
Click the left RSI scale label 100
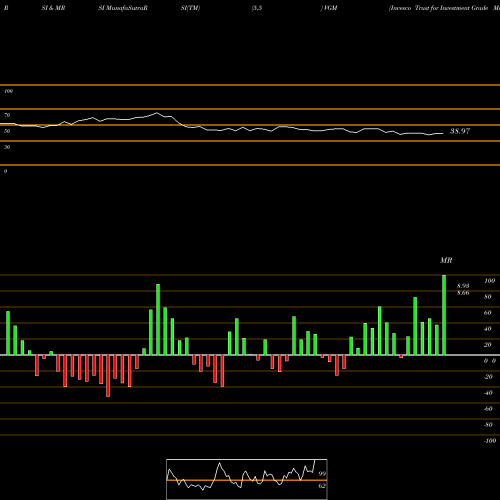click(x=8, y=91)
